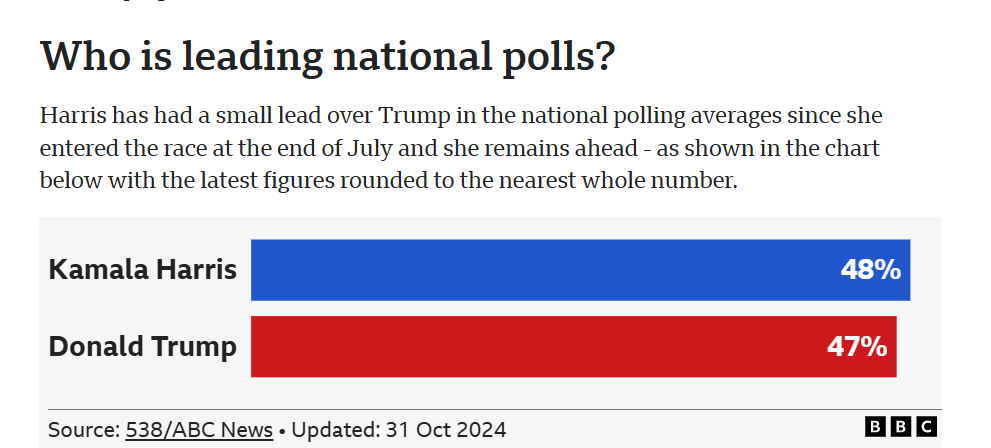
Task: Click the BBC logo
Action: click(x=901, y=427)
